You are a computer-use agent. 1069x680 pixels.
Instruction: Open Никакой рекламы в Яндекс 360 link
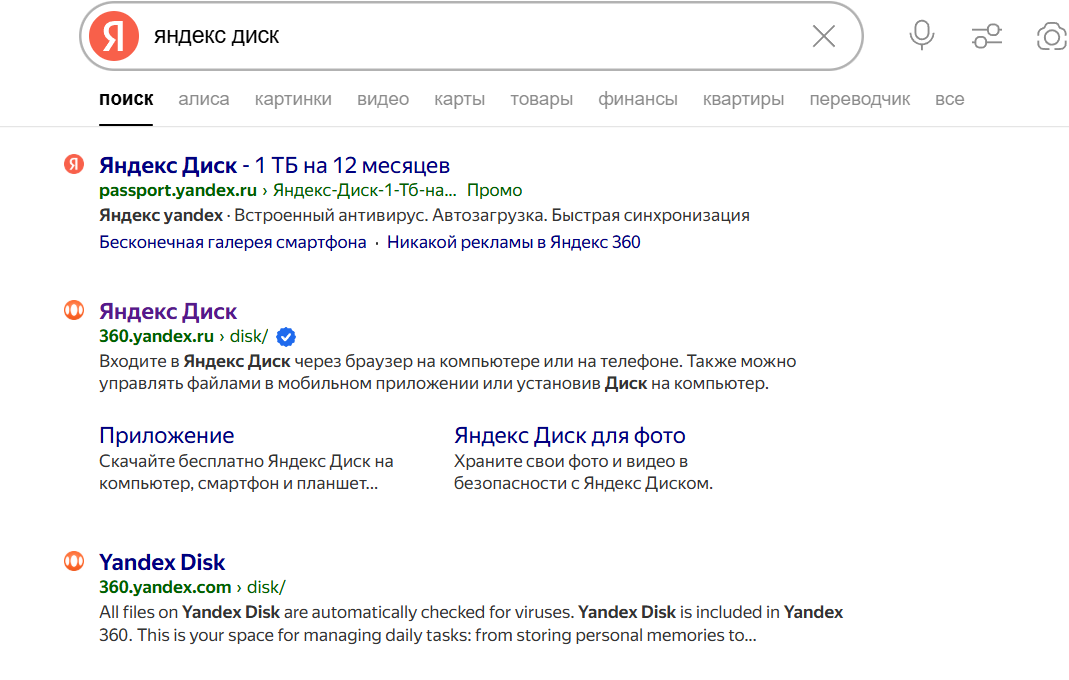point(513,242)
